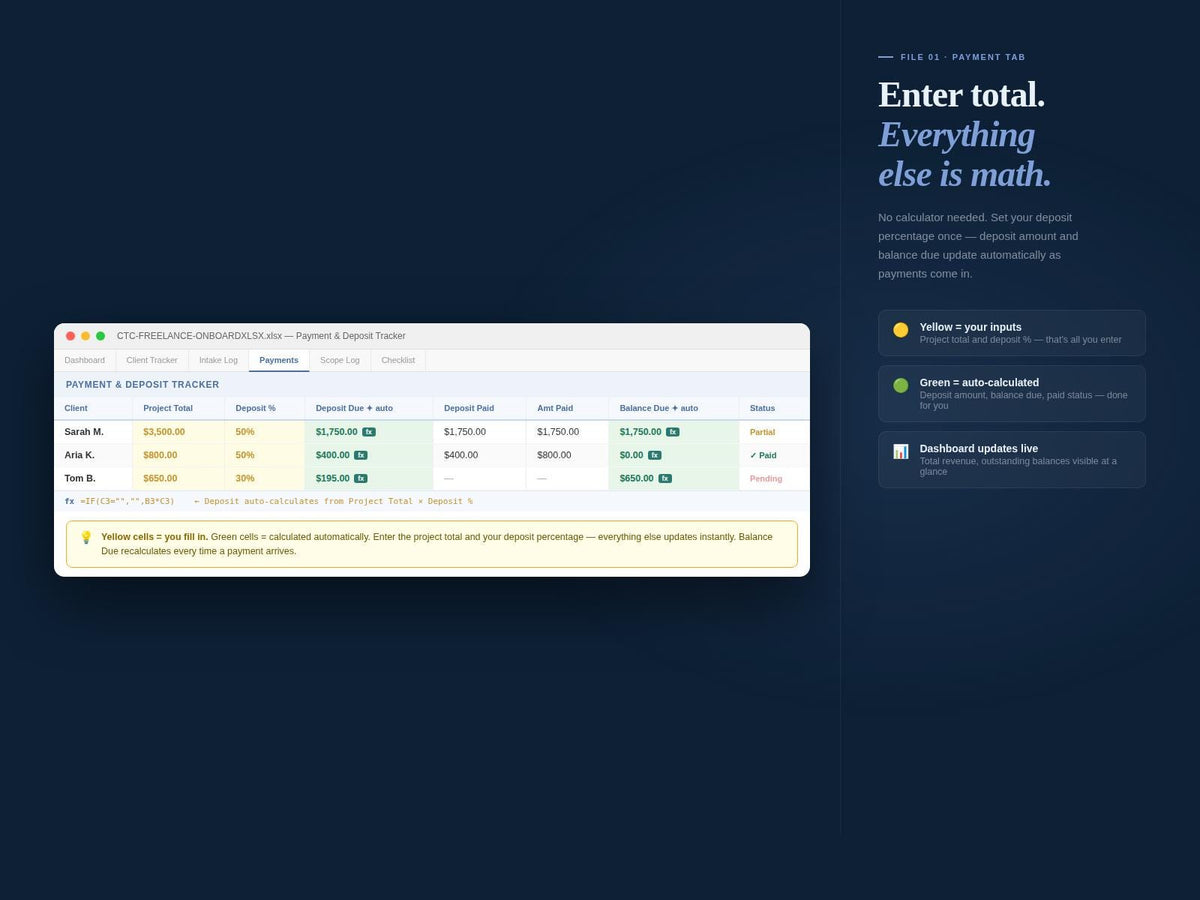The image size is (1200, 900).
Task: Click the fx badge in Sarah M. balance due
Action: coord(673,432)
